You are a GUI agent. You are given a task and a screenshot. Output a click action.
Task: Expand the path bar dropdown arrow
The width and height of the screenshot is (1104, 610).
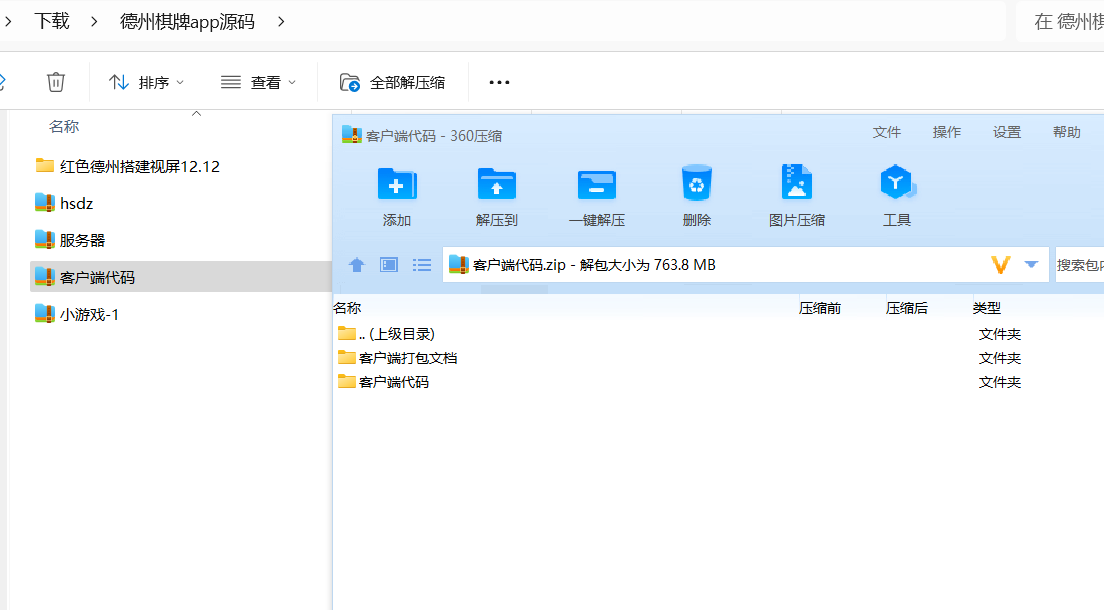1031,264
